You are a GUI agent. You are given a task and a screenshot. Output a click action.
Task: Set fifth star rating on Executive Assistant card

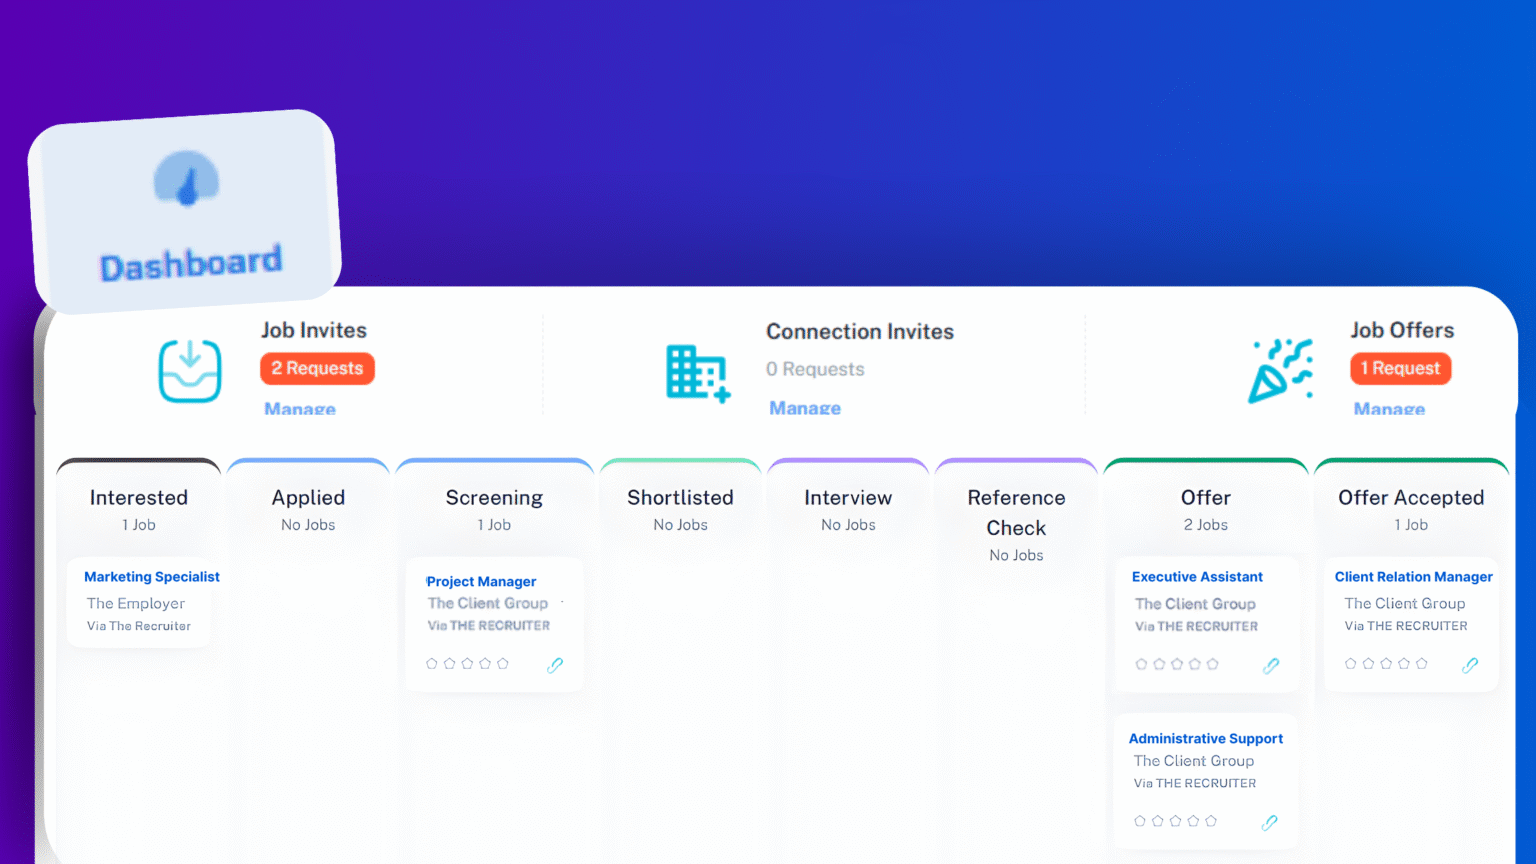[1213, 664]
